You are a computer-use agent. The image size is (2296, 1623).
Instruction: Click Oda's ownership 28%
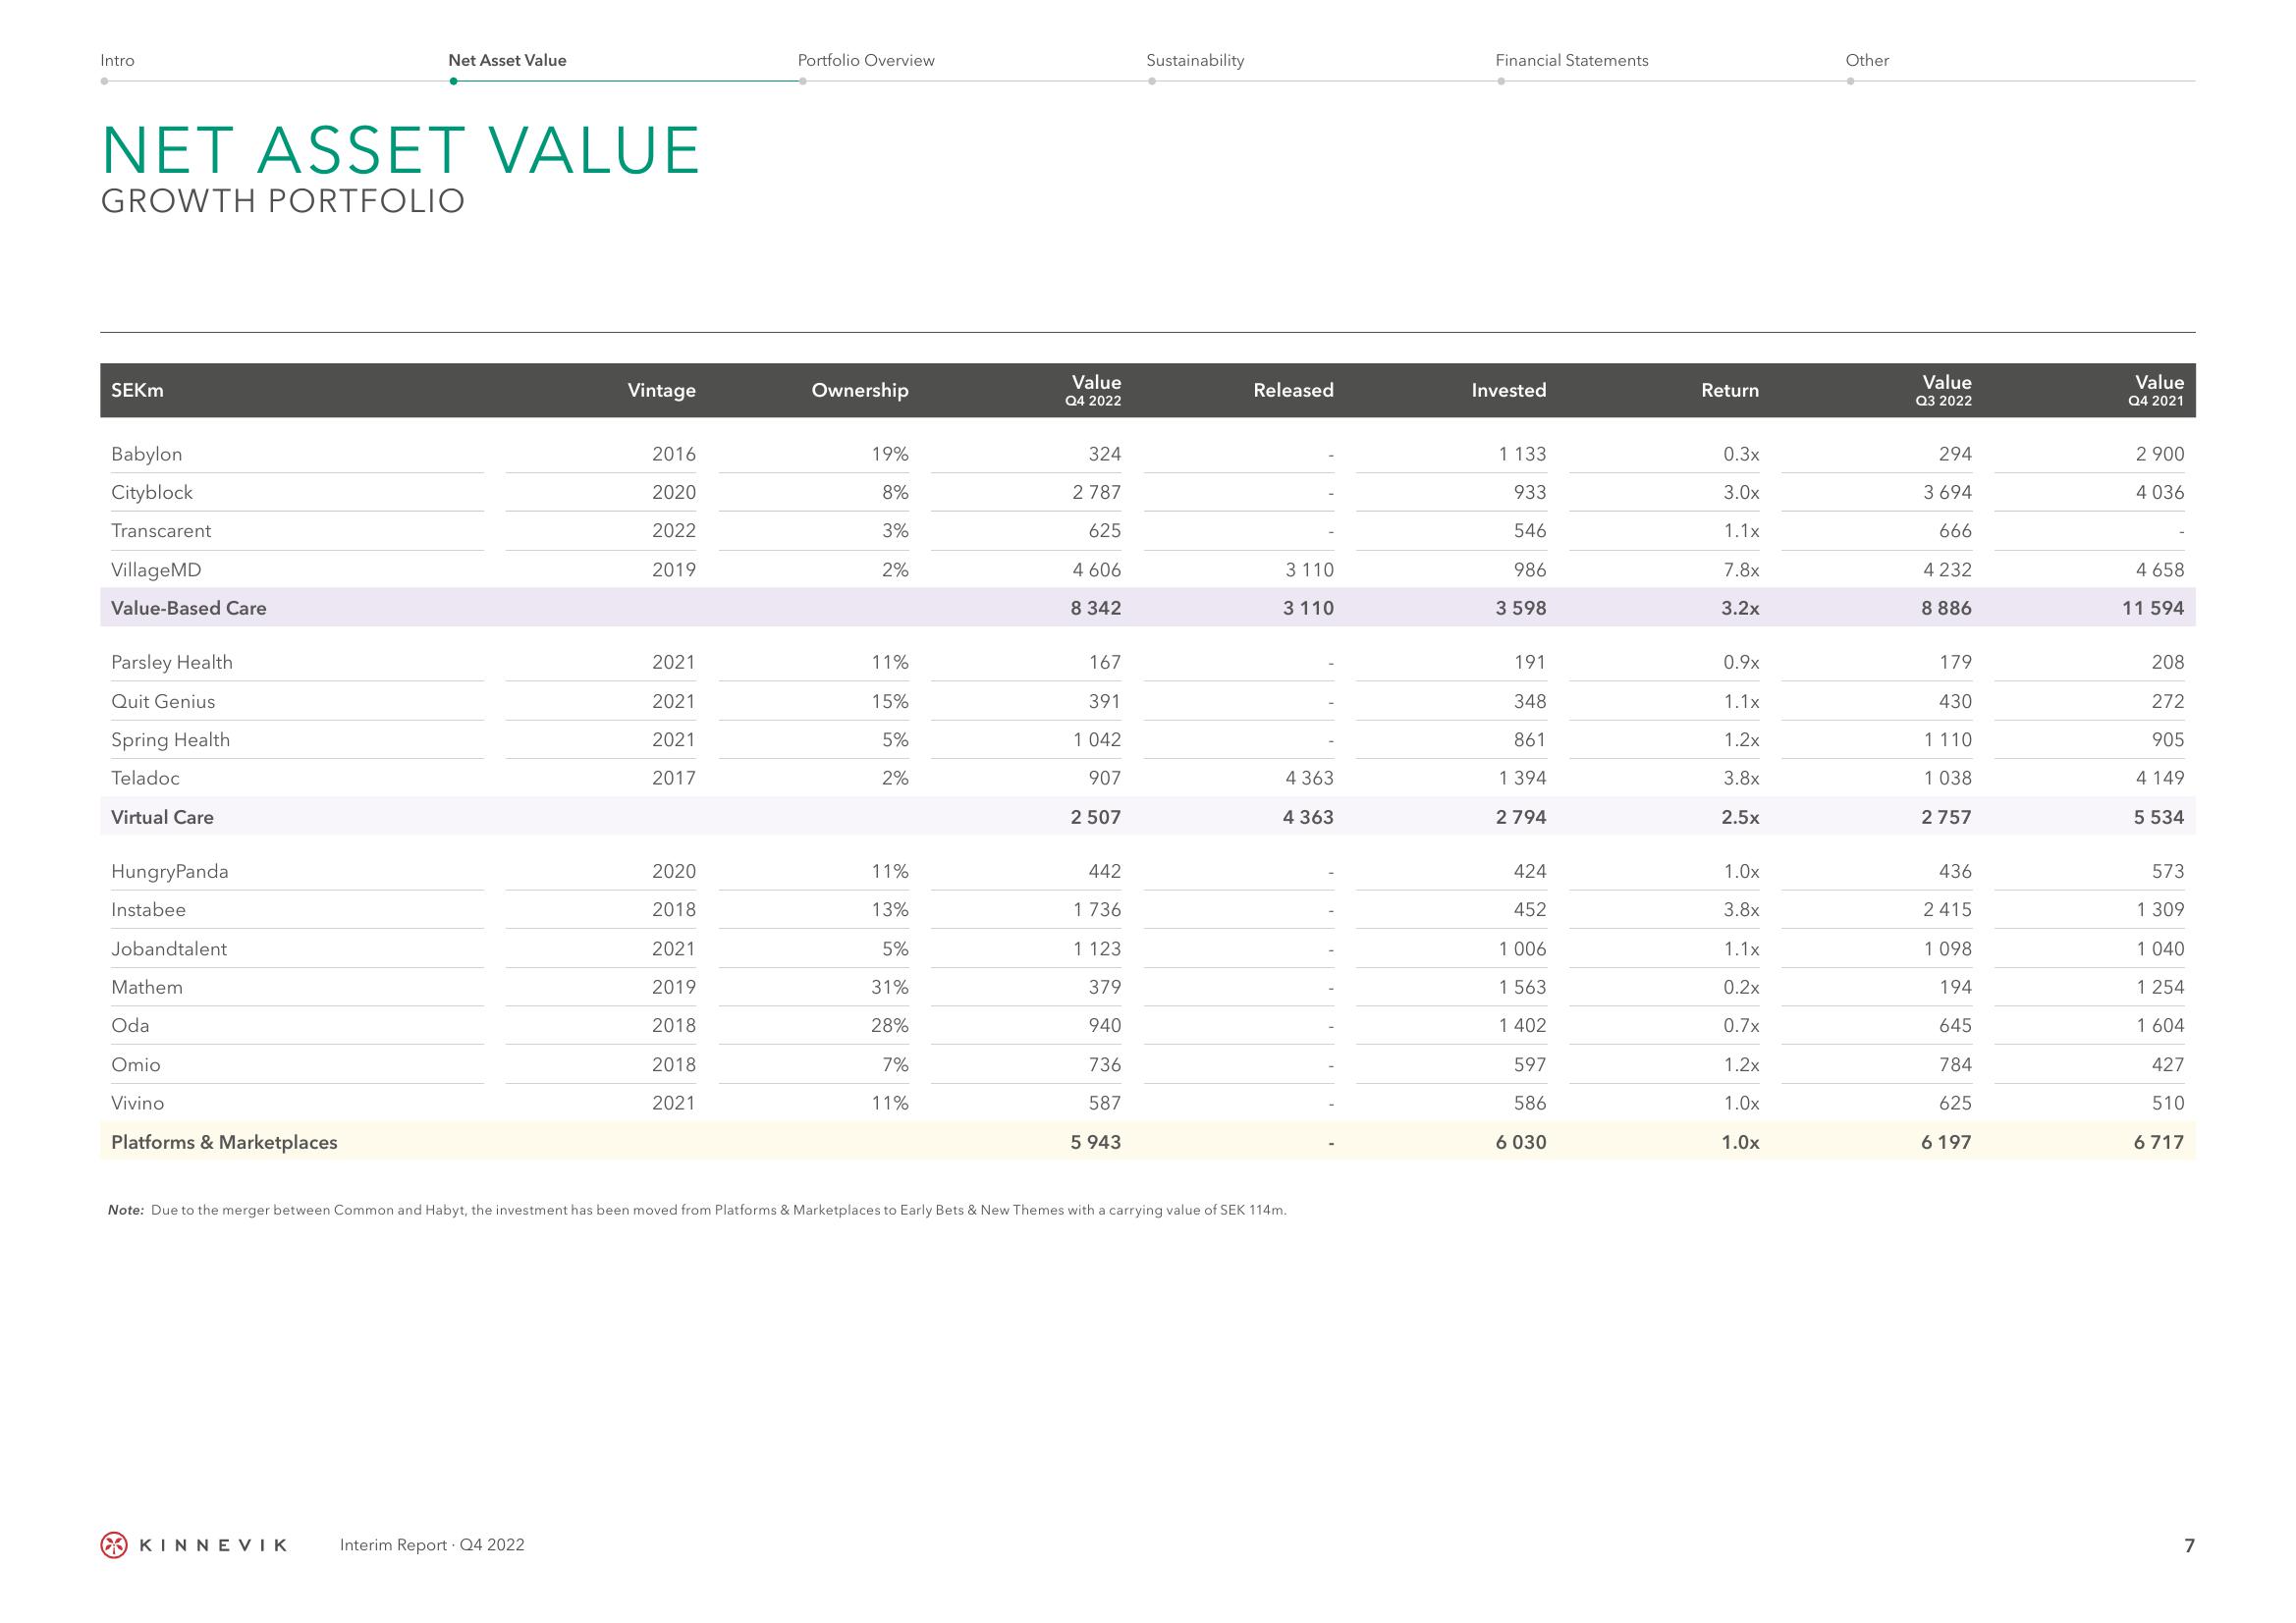click(889, 1025)
